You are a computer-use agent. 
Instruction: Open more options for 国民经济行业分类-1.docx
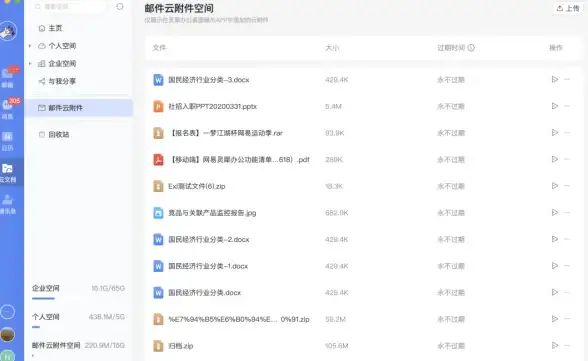pyautogui.click(x=567, y=266)
